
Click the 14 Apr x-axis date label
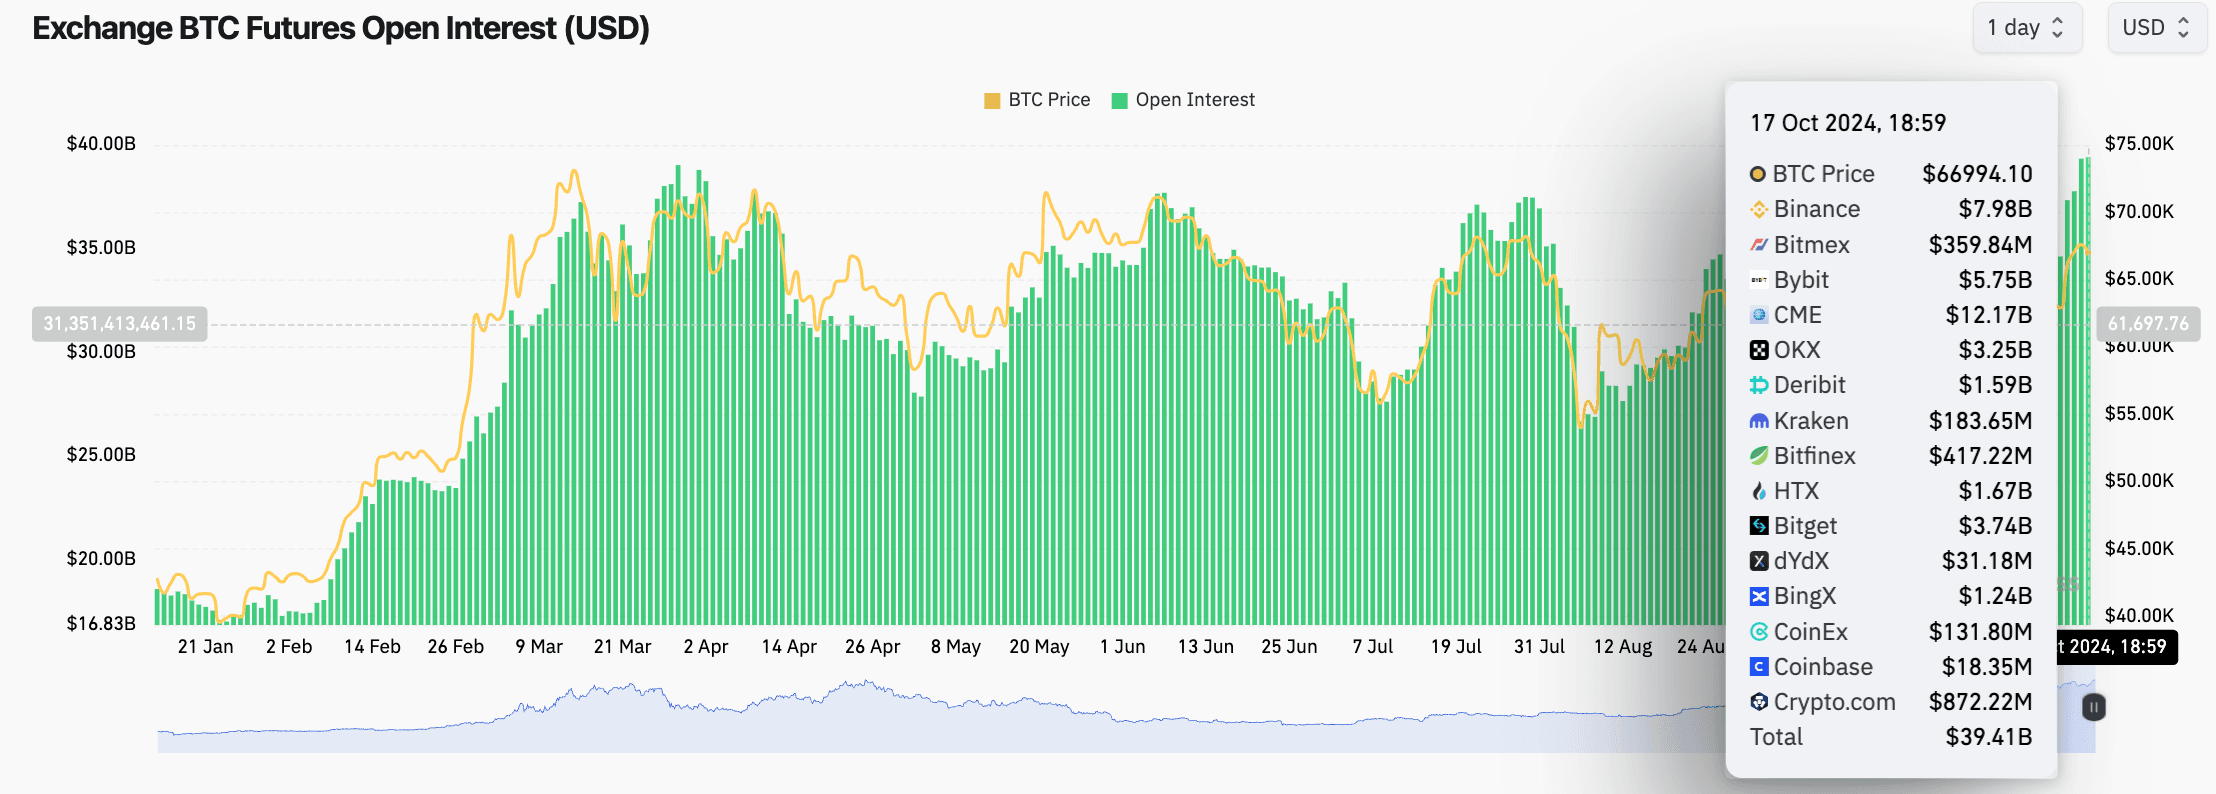(789, 647)
